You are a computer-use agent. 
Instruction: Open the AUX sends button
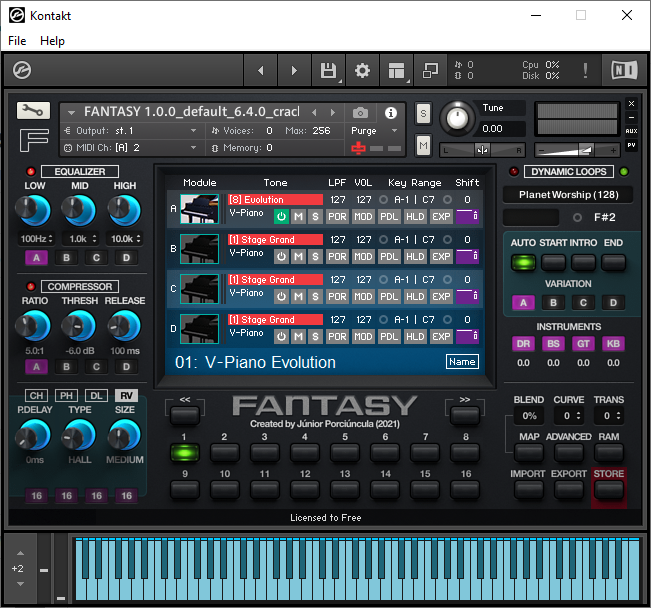(x=631, y=131)
